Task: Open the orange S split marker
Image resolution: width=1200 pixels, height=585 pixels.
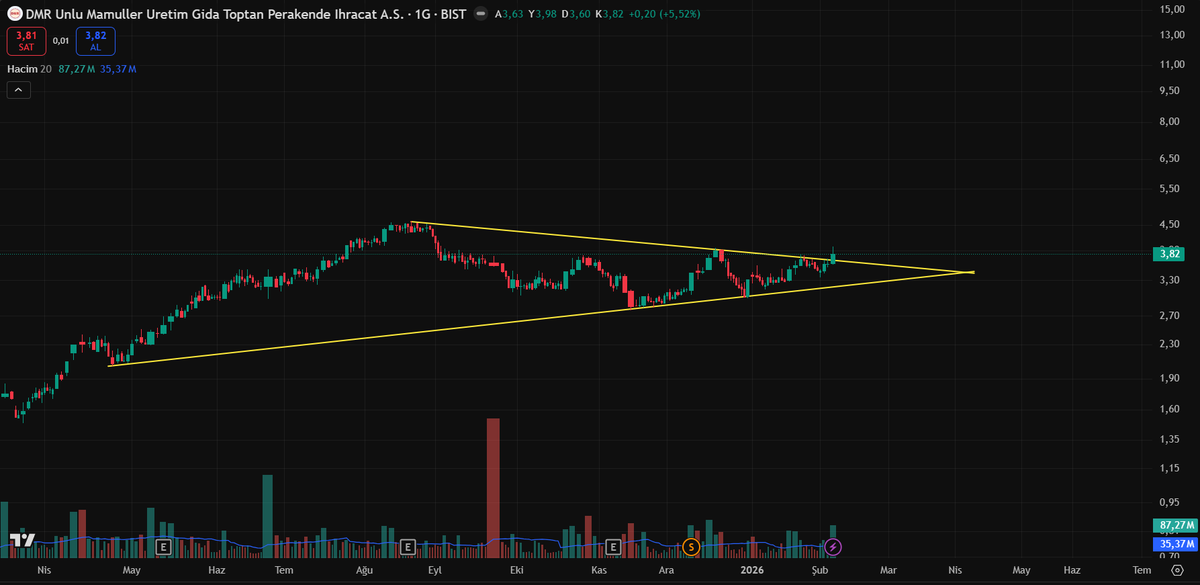Action: click(691, 547)
